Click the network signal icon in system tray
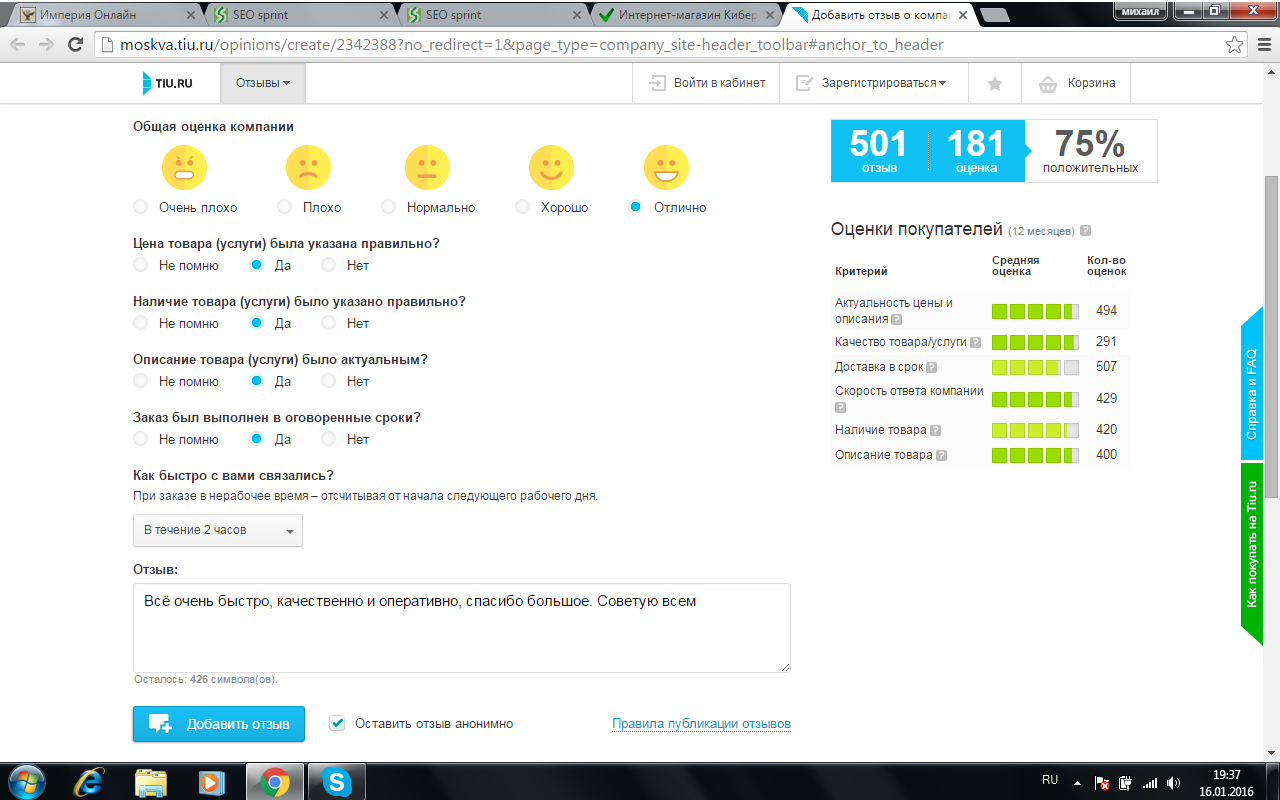Image resolution: width=1280 pixels, height=800 pixels. (x=1149, y=782)
